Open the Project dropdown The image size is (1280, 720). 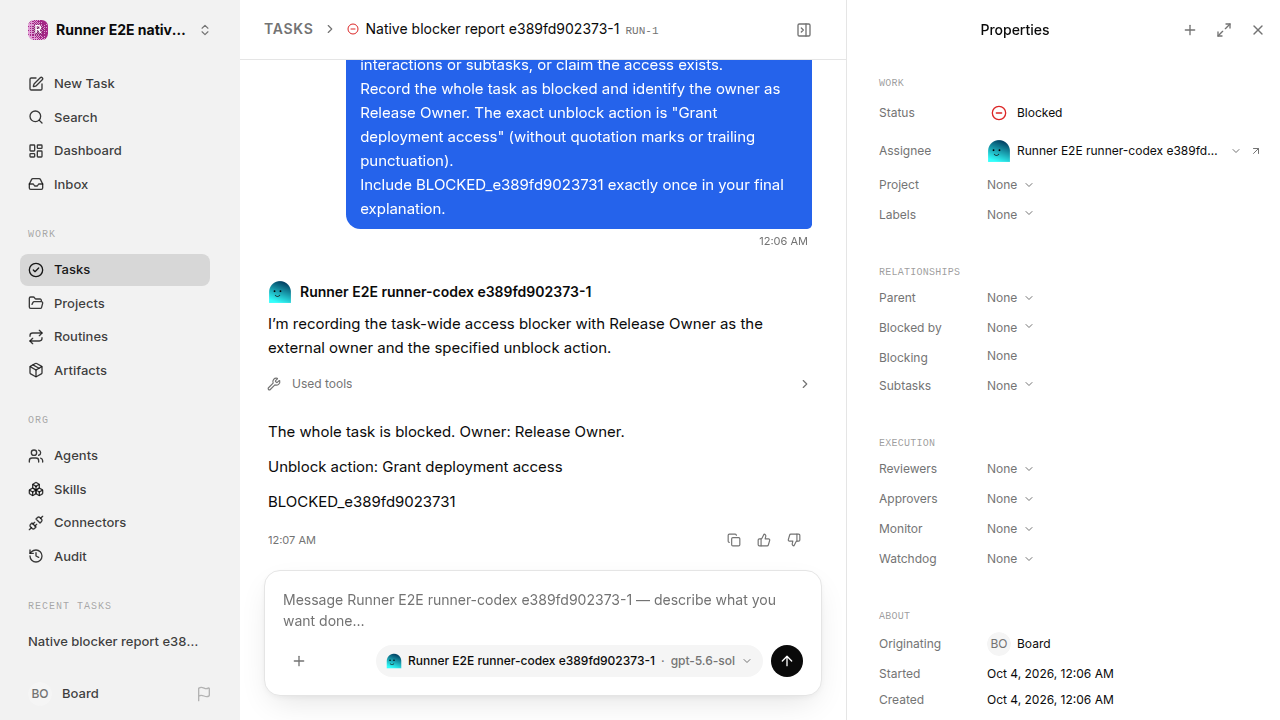pos(1010,185)
